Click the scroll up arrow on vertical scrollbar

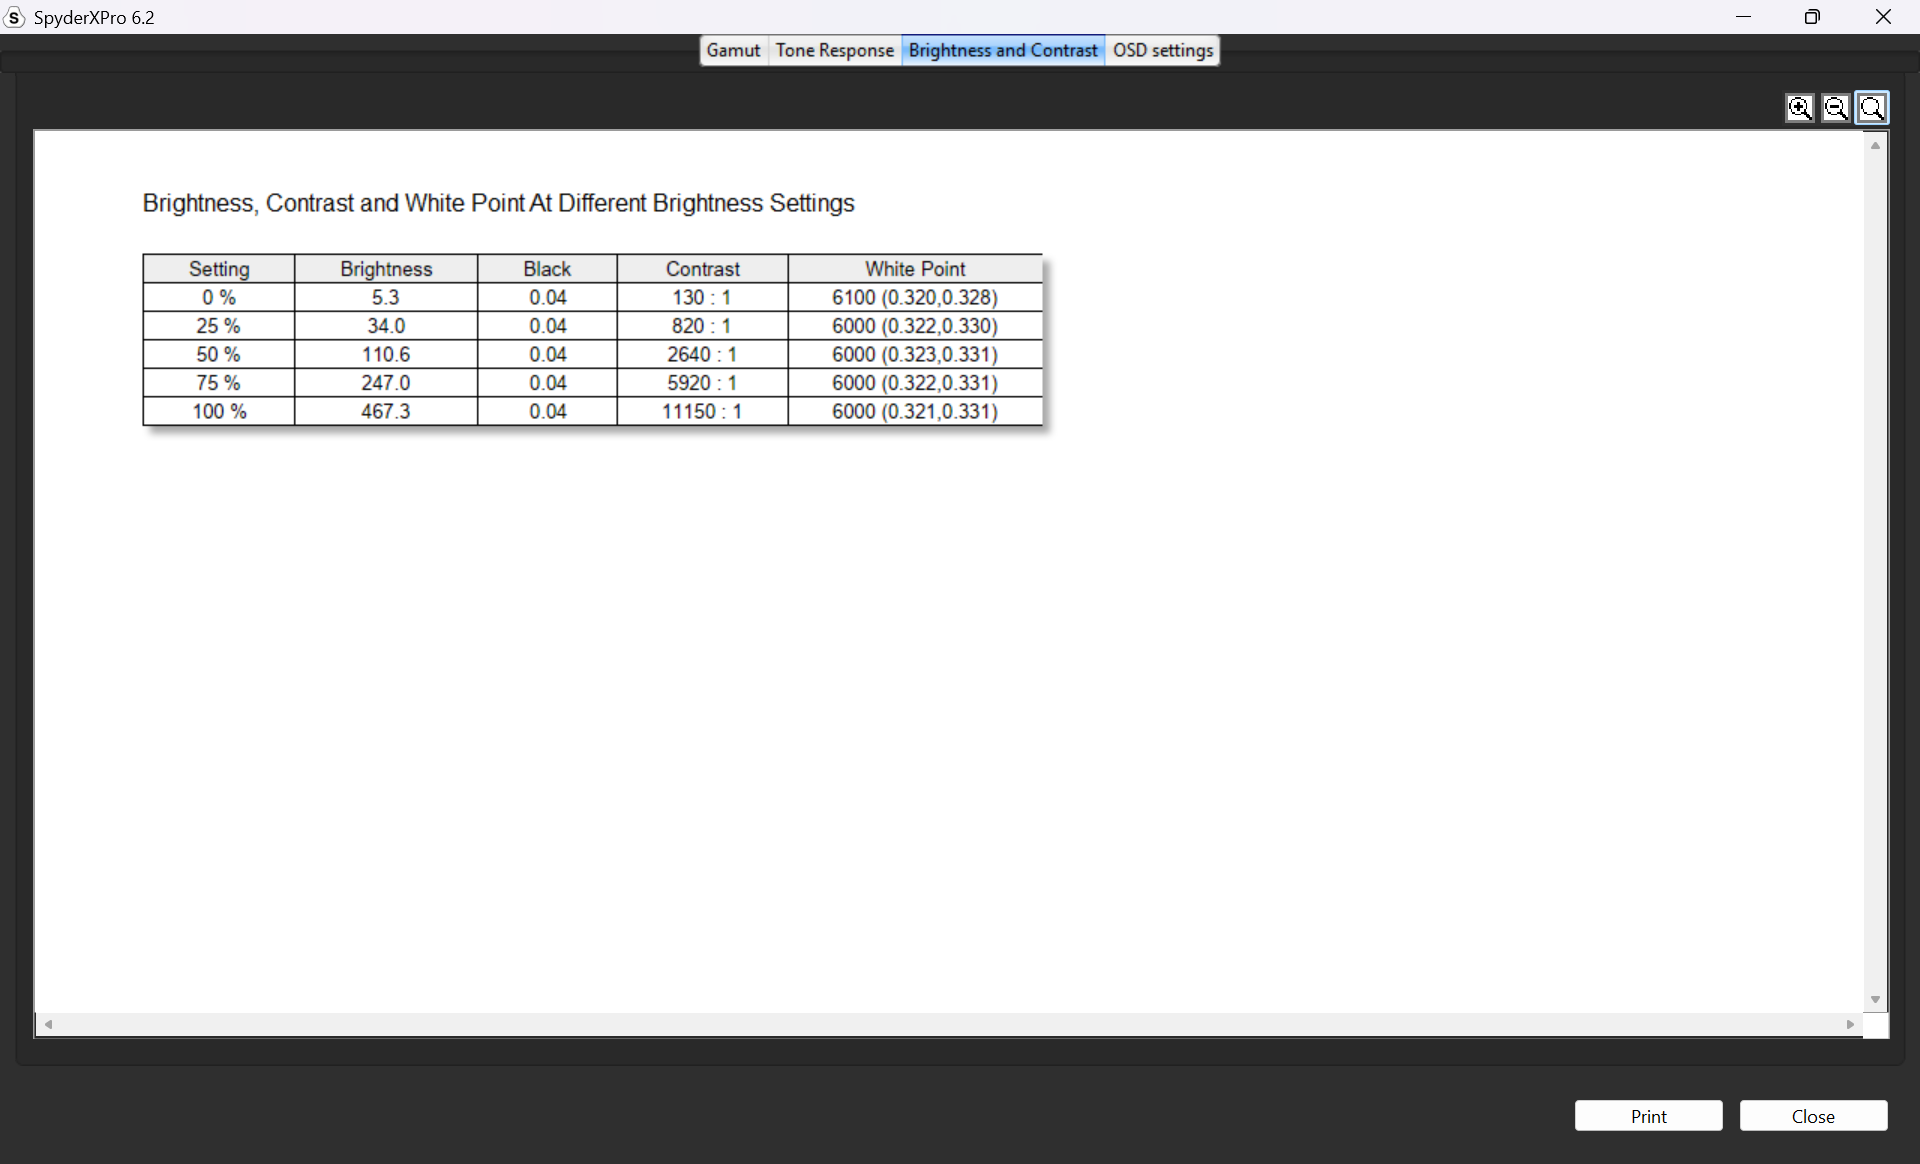point(1875,146)
